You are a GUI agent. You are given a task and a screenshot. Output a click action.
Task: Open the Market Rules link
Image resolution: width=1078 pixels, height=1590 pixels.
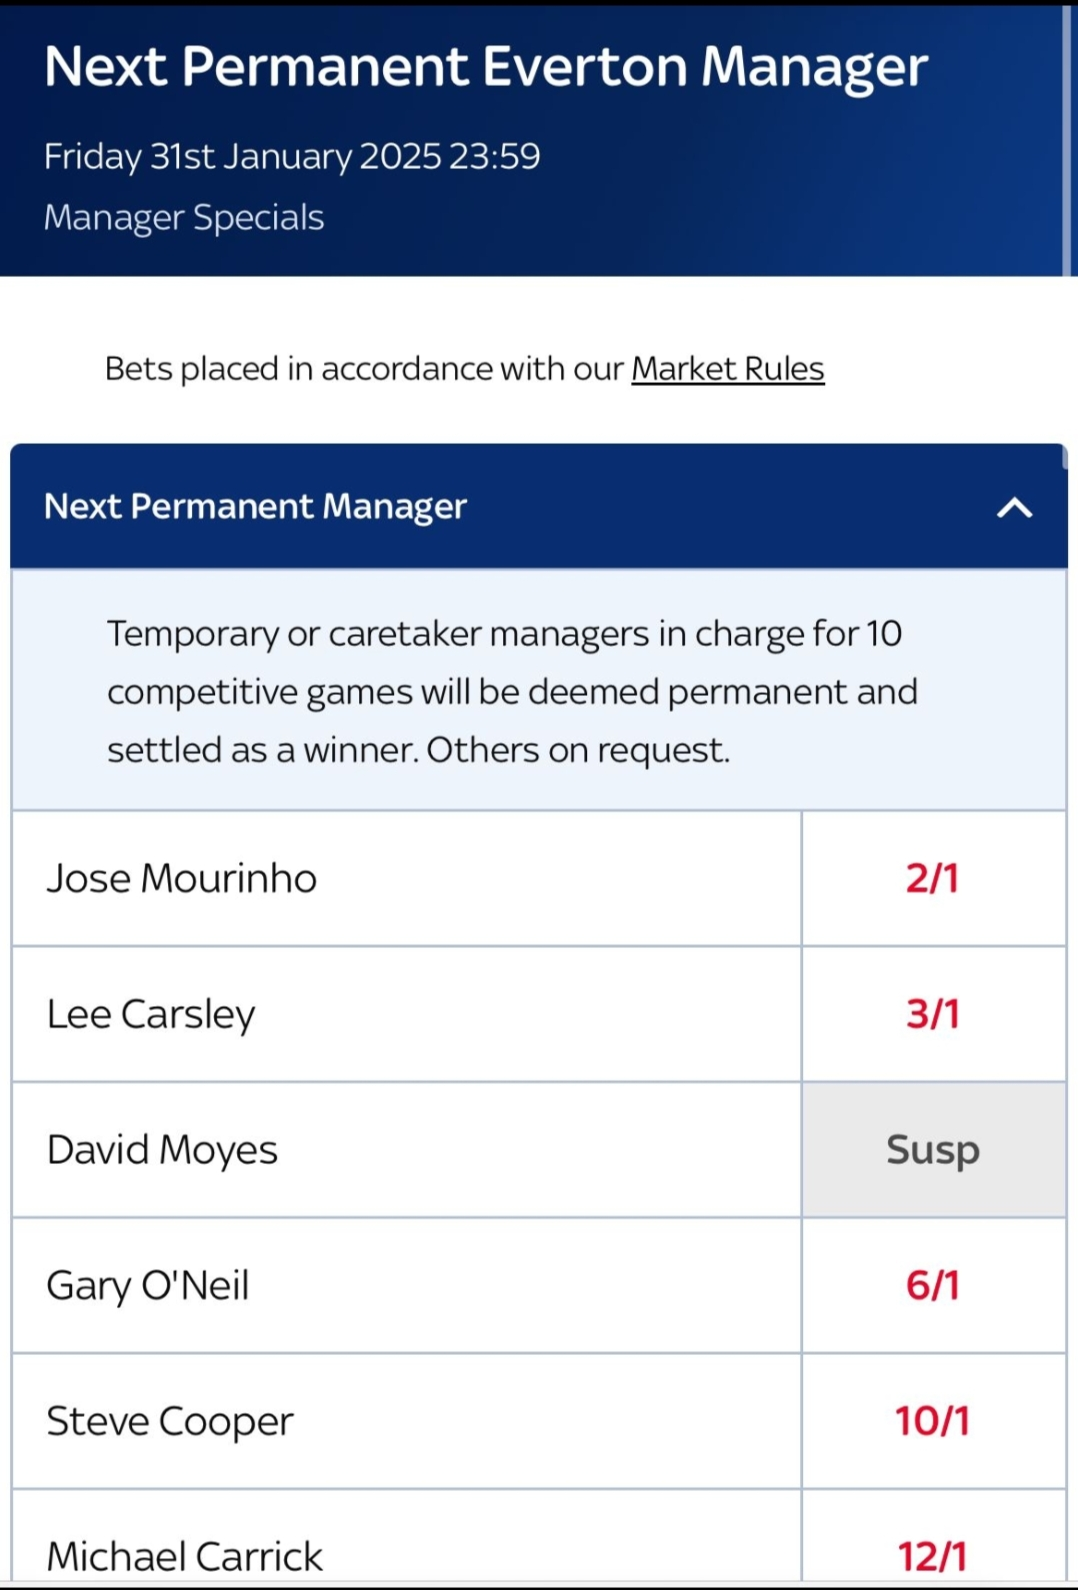pyautogui.click(x=727, y=369)
